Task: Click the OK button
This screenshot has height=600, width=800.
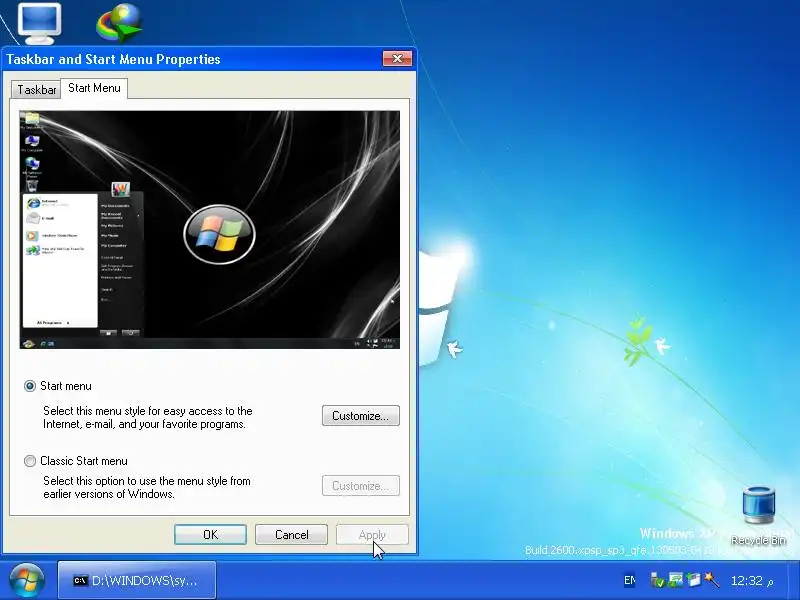Action: (x=210, y=535)
